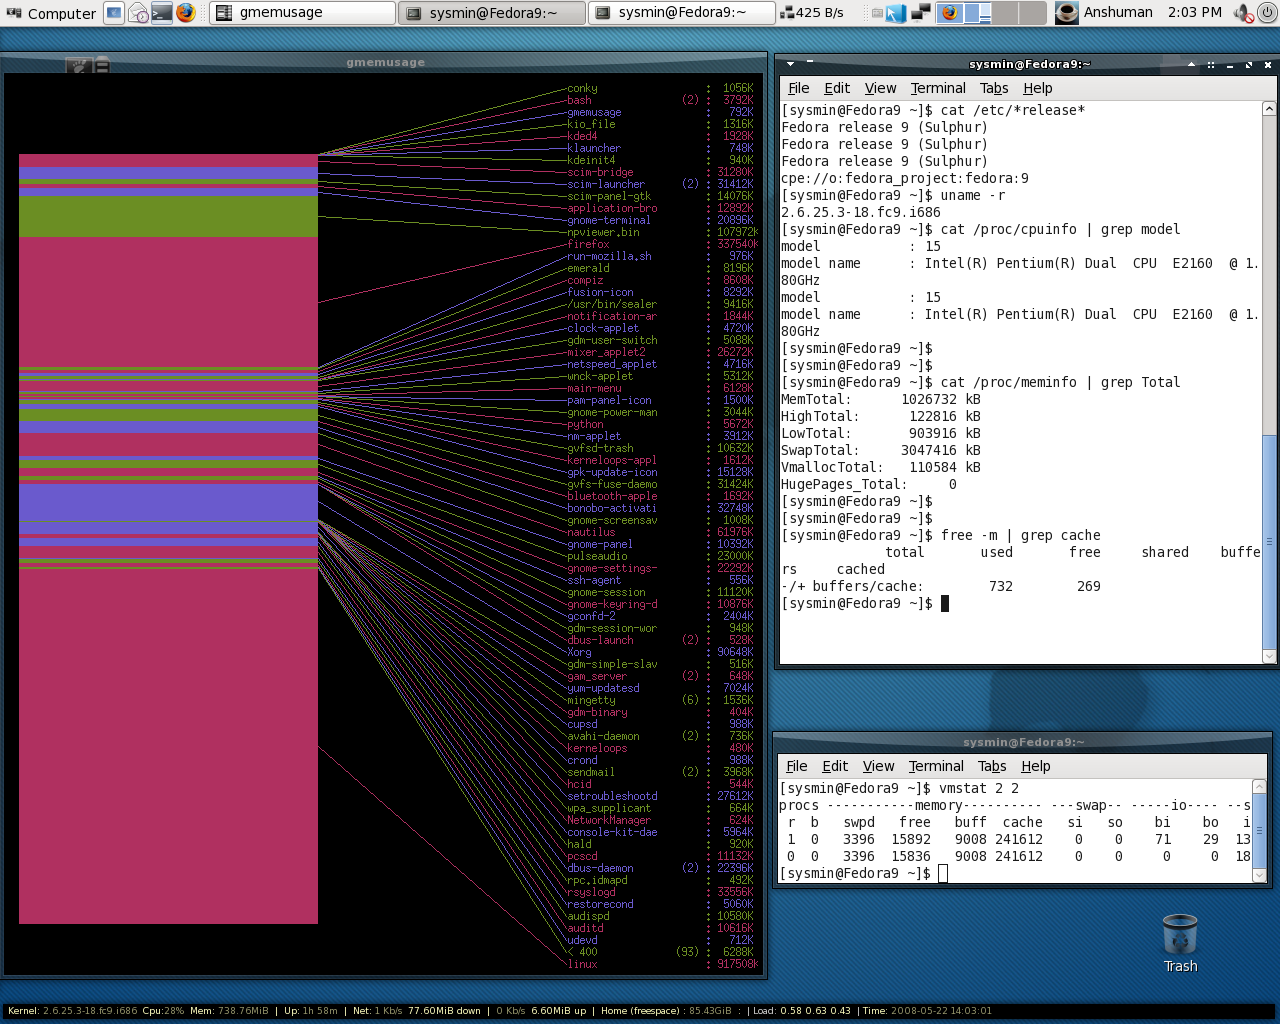Toggle mute on the speaker icon near the clock
Screen dimensions: 1280x1024
tap(1243, 13)
